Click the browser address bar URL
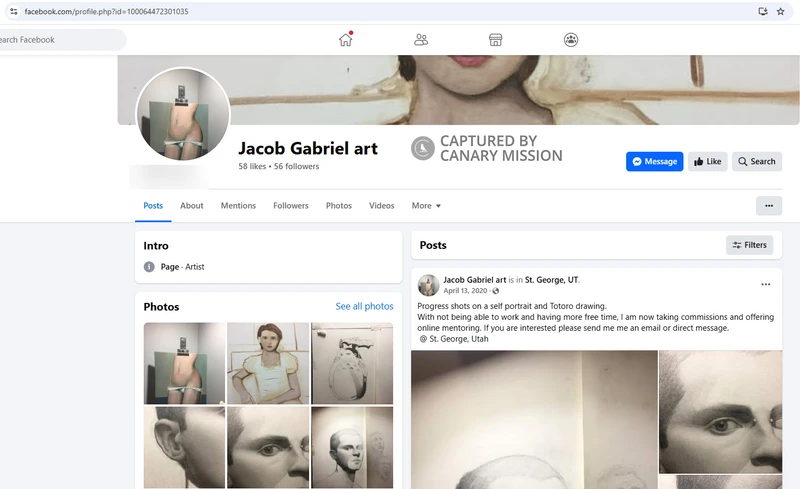 click(x=106, y=11)
